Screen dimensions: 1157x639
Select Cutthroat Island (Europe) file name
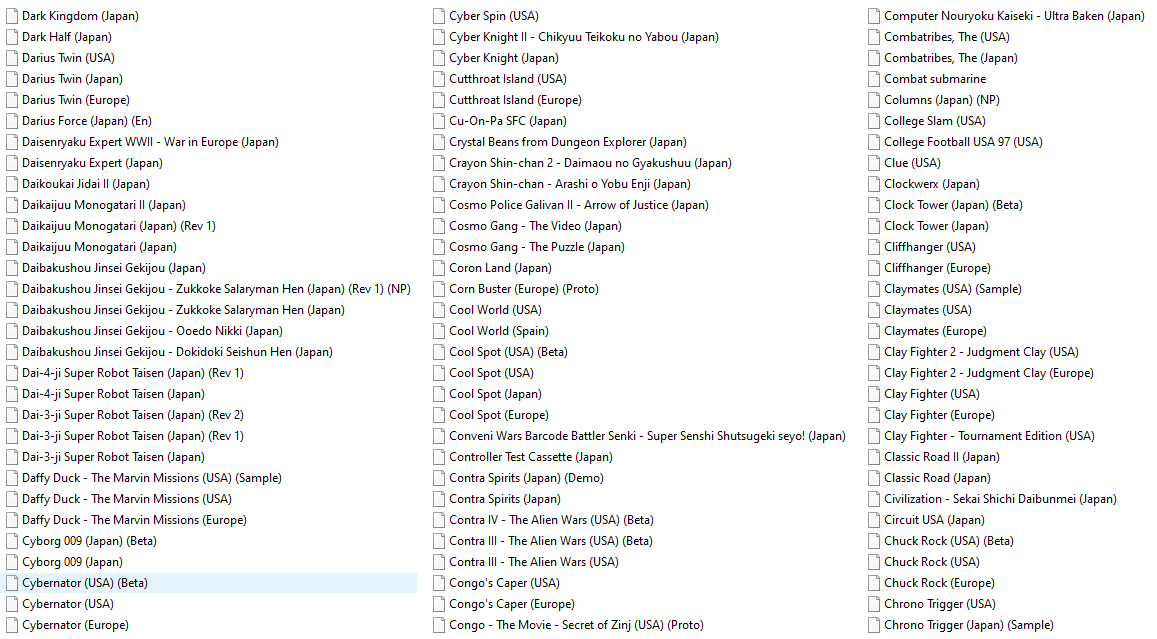click(516, 100)
